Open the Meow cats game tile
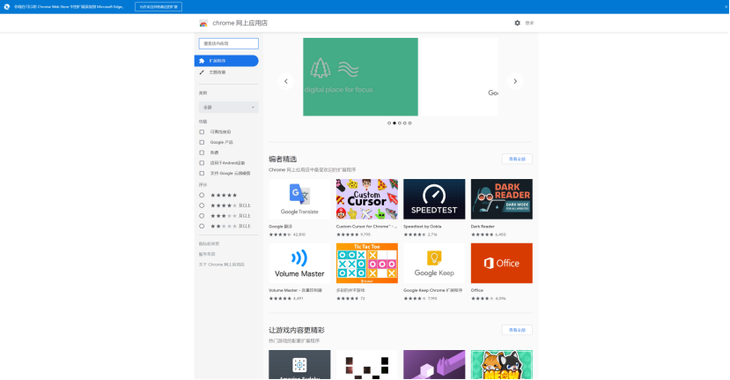 [x=501, y=365]
